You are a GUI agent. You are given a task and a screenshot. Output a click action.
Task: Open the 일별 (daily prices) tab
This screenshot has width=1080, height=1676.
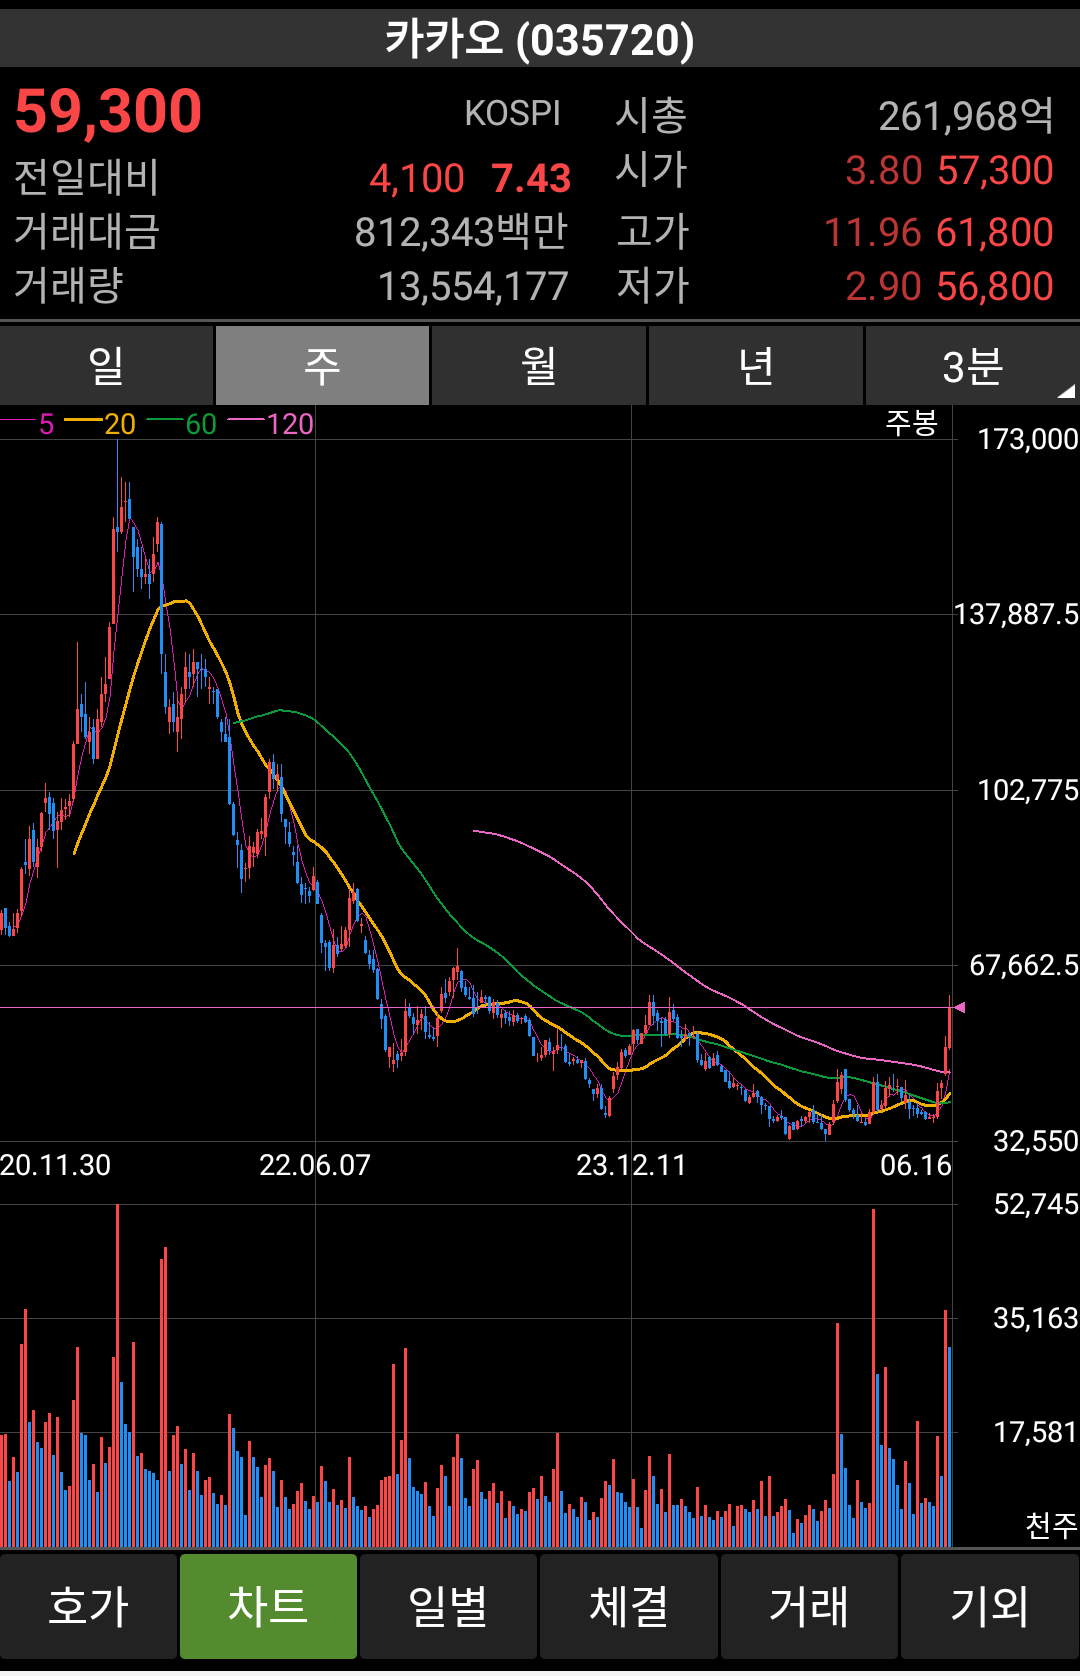click(x=448, y=1607)
